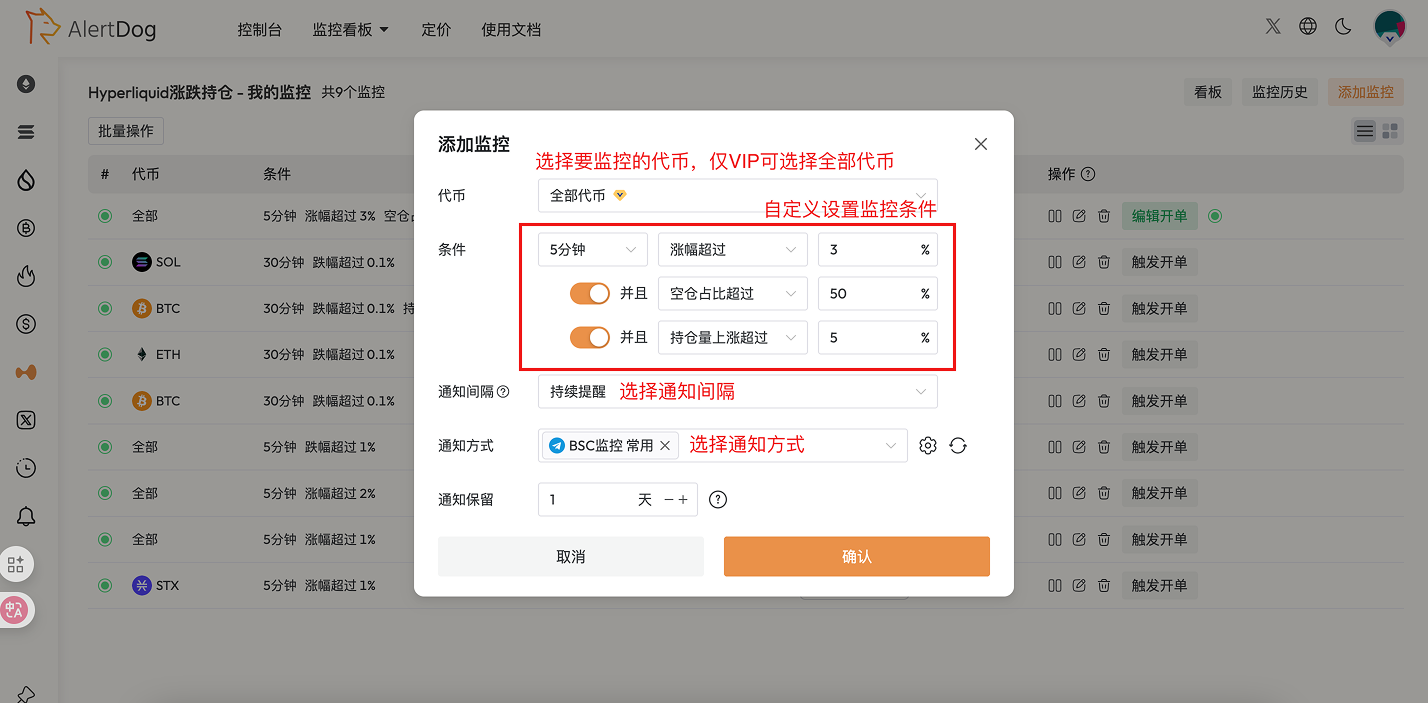This screenshot has width=1428, height=703.
Task: Edit the ETH monitor row
Action: pyautogui.click(x=1079, y=354)
